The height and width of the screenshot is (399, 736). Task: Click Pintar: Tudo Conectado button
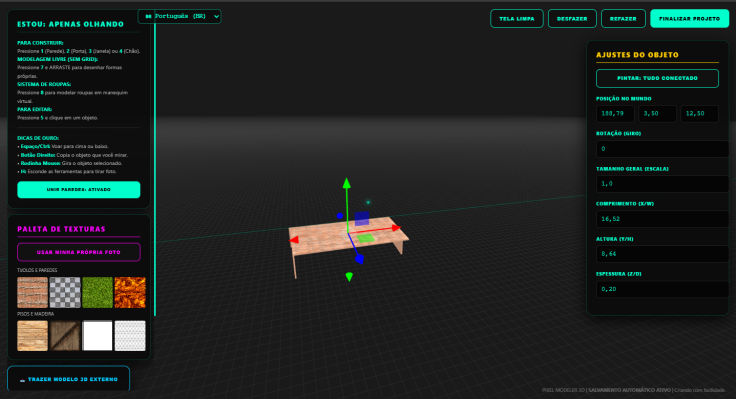pos(657,78)
